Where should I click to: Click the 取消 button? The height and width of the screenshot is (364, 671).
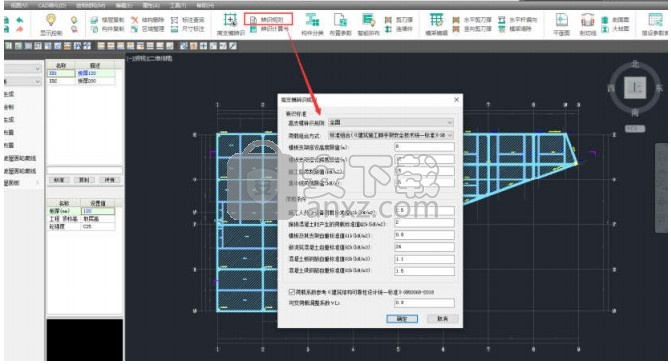tap(442, 319)
